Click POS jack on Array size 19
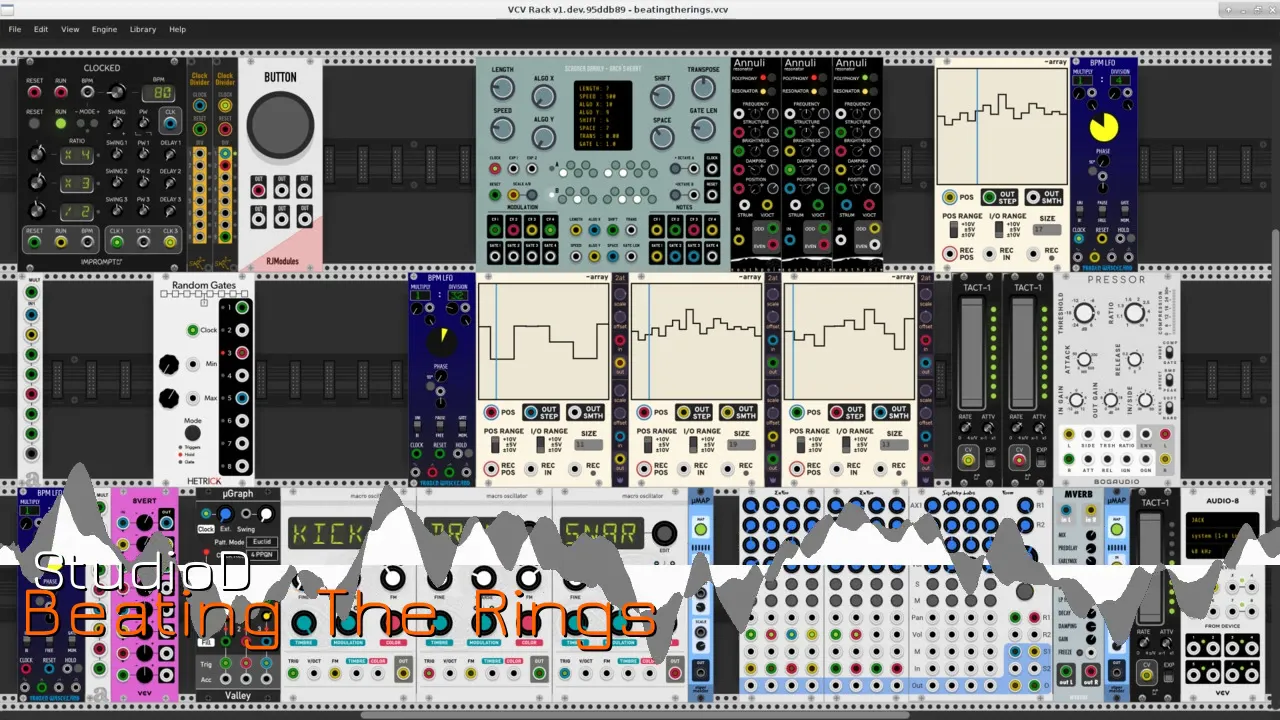 [644, 413]
